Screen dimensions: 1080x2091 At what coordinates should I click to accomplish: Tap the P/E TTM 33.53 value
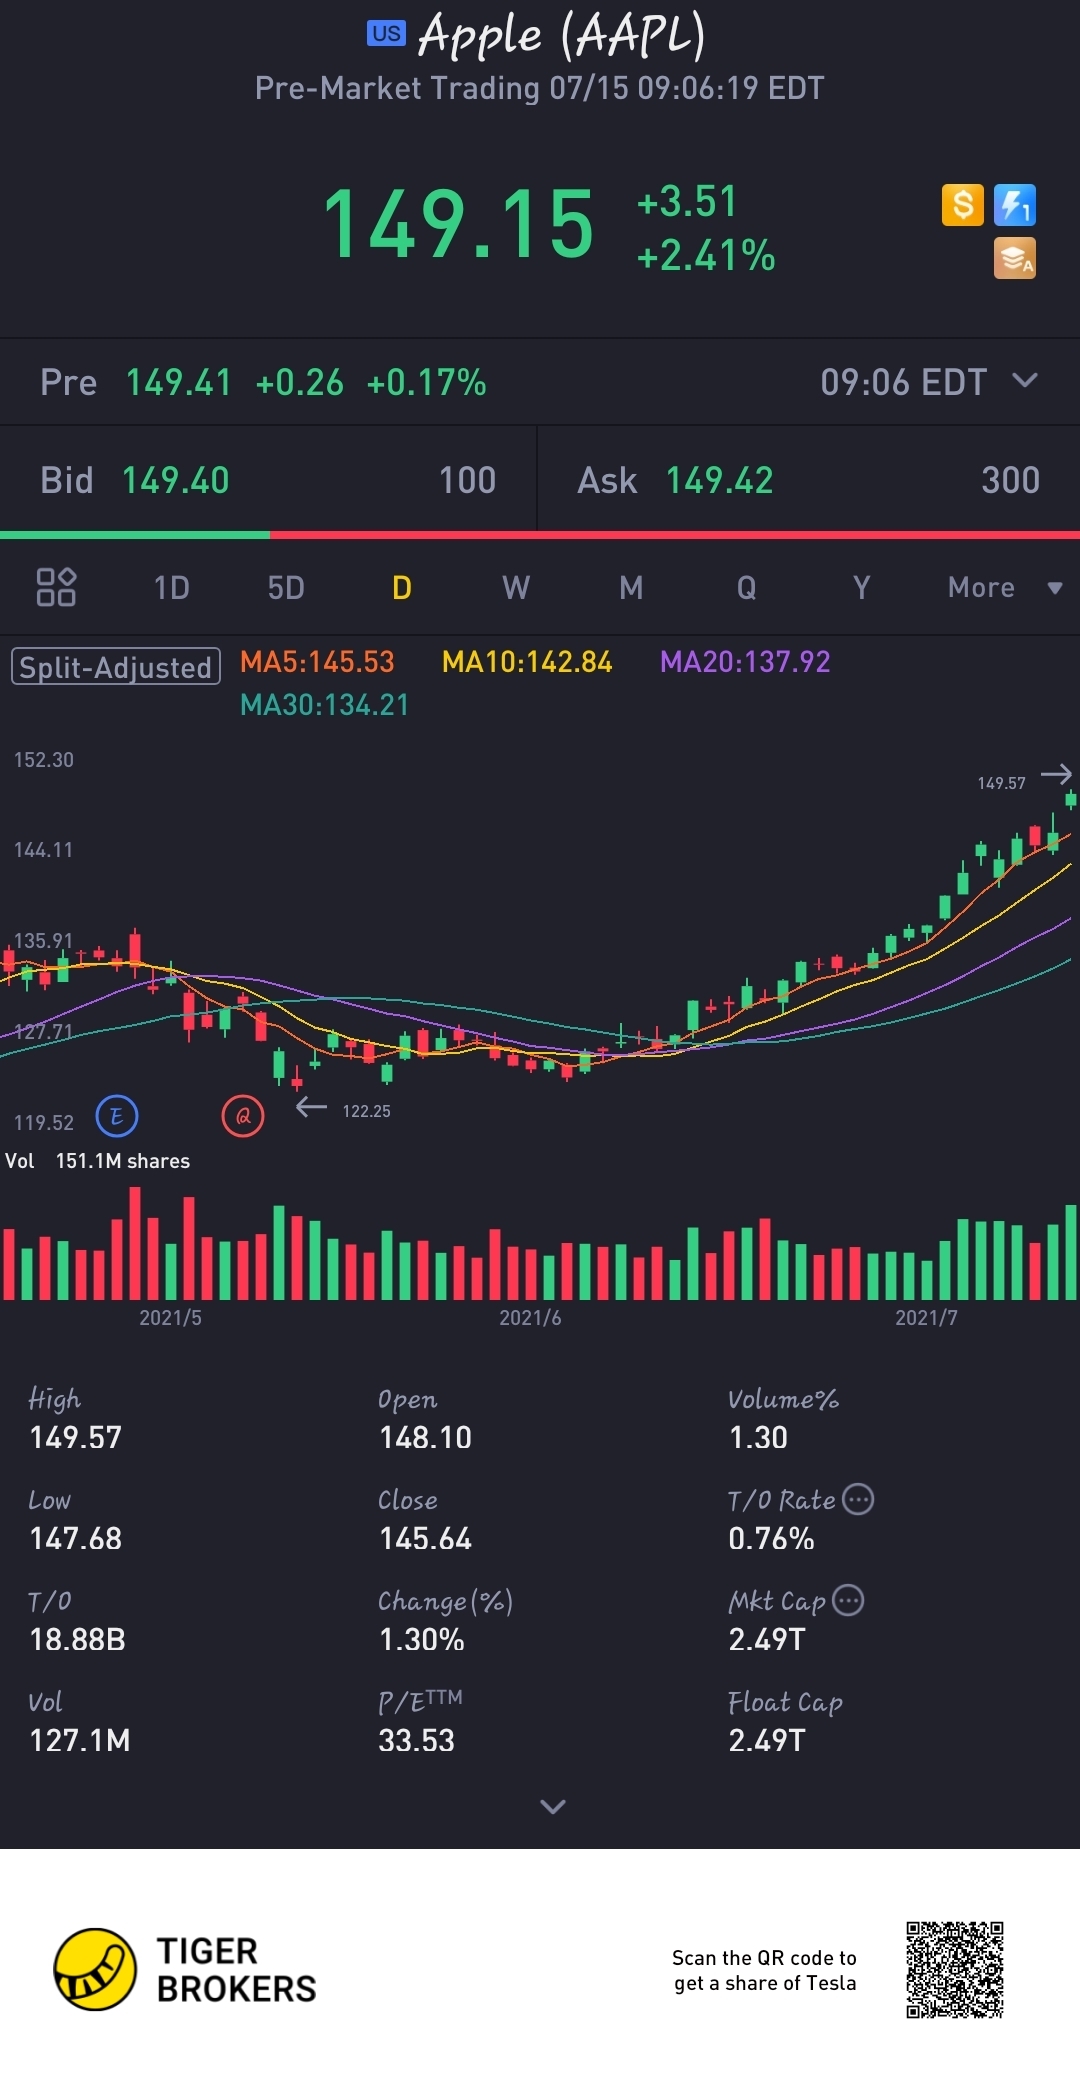[x=416, y=1740]
